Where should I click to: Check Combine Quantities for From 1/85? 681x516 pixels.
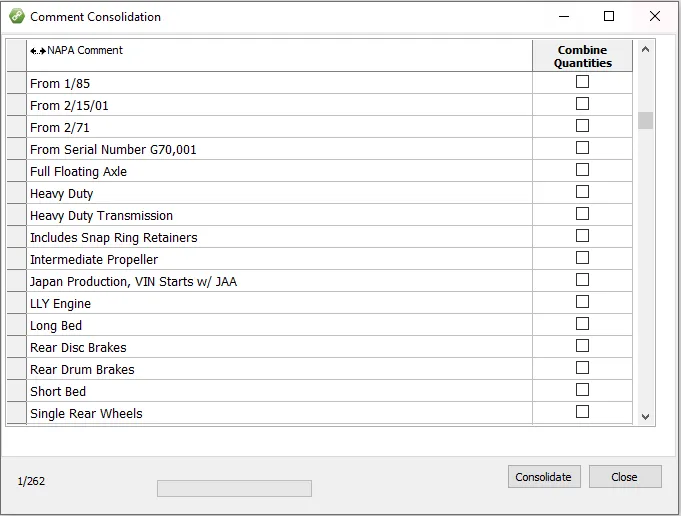582,82
